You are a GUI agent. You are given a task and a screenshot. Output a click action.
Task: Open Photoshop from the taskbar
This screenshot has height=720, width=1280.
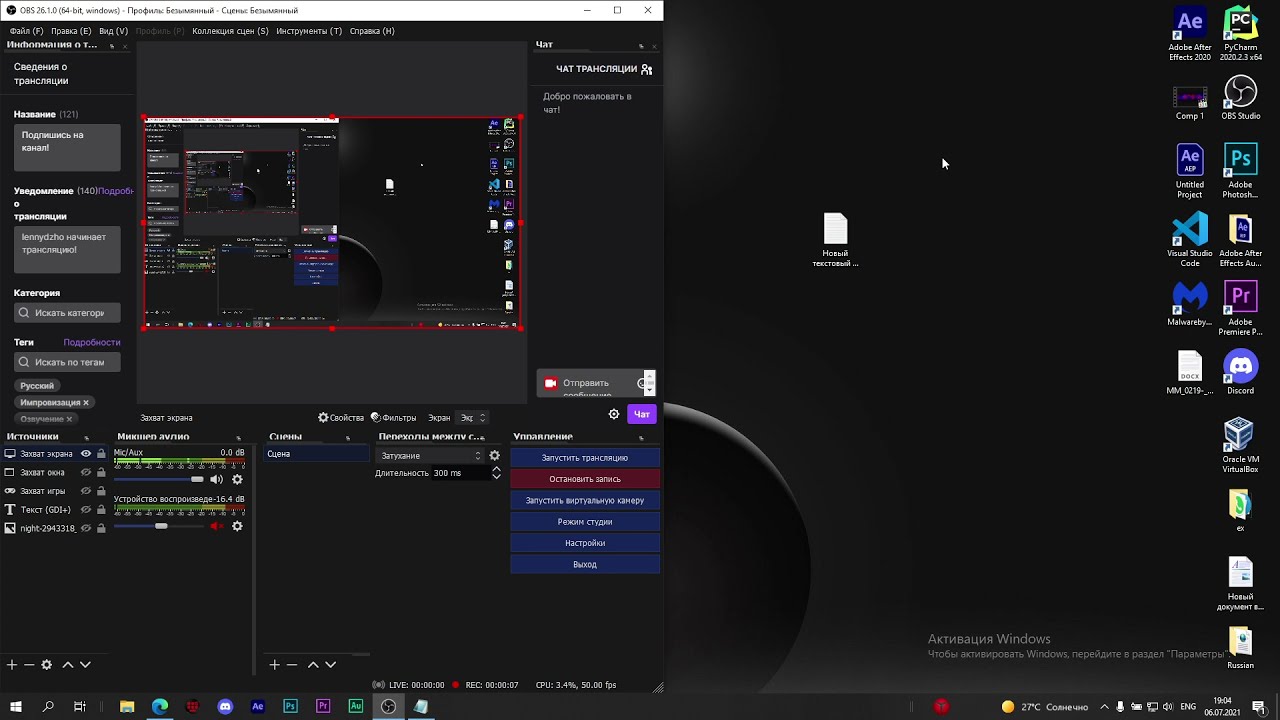pyautogui.click(x=290, y=706)
